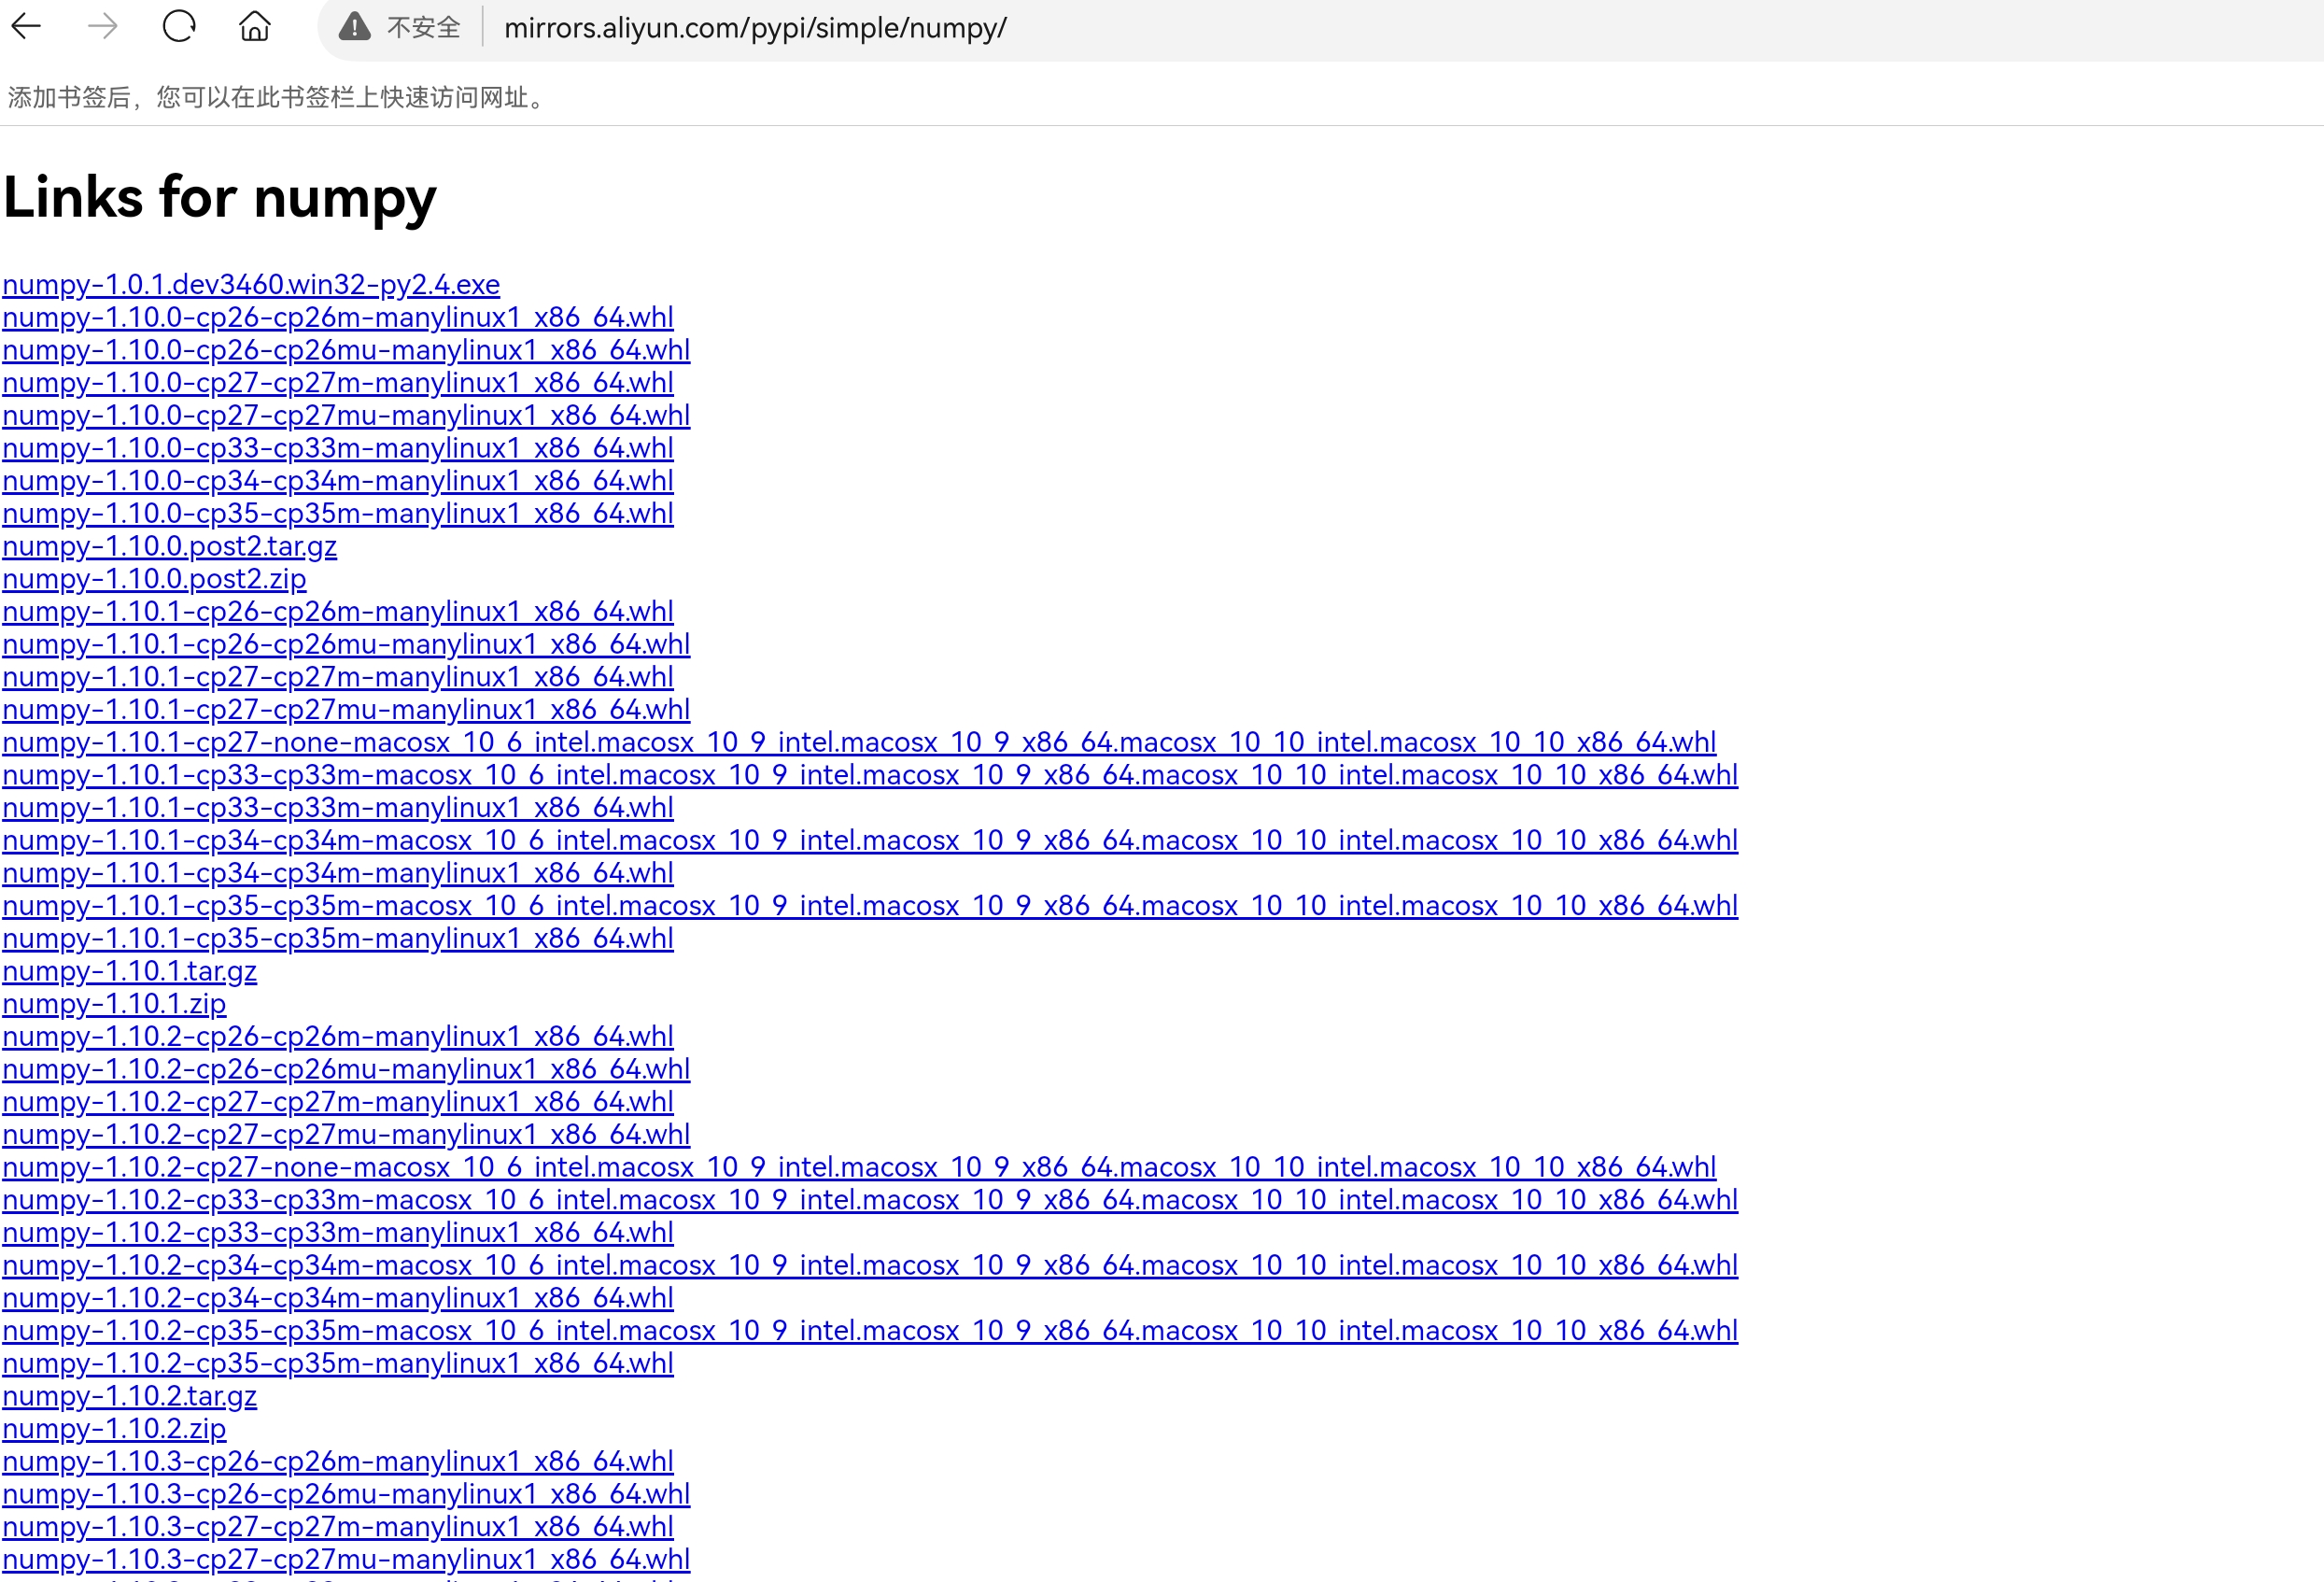Download numpy-1.10.2.zip

(114, 1429)
